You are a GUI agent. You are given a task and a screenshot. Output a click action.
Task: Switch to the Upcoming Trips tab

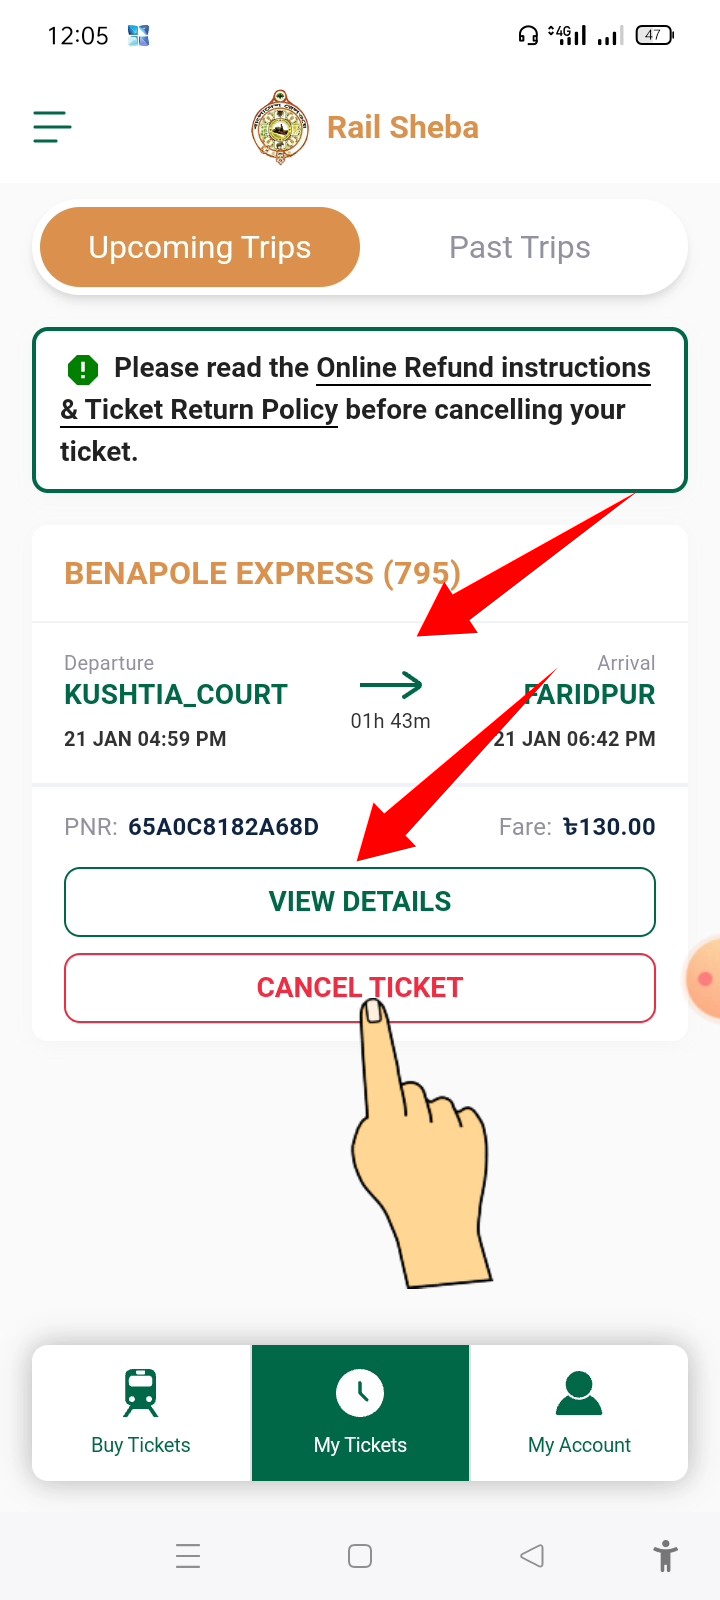click(x=200, y=247)
